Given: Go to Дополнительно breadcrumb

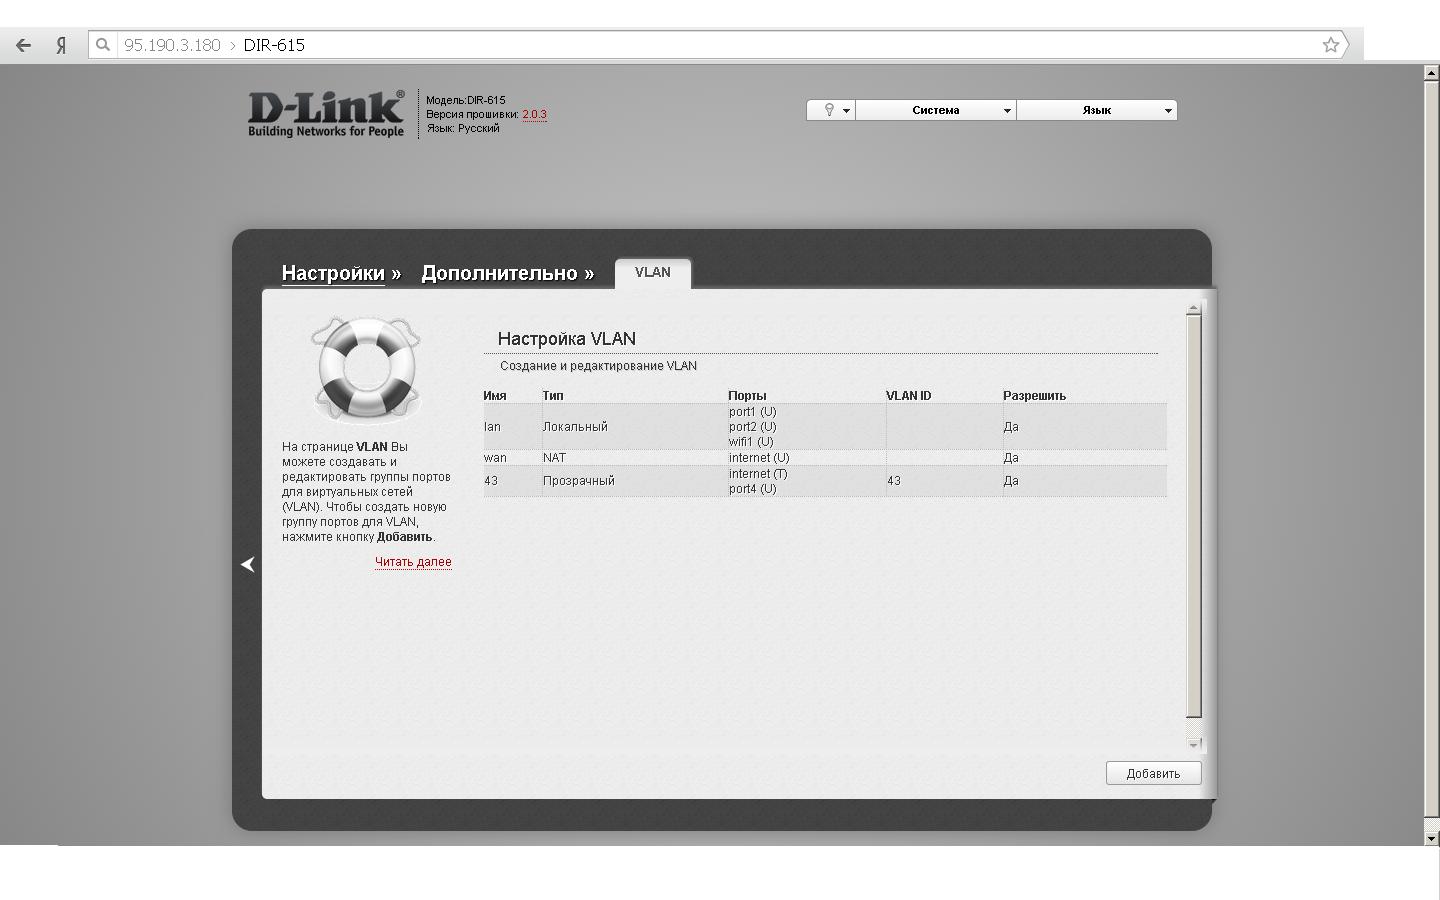Looking at the screenshot, I should click(499, 273).
